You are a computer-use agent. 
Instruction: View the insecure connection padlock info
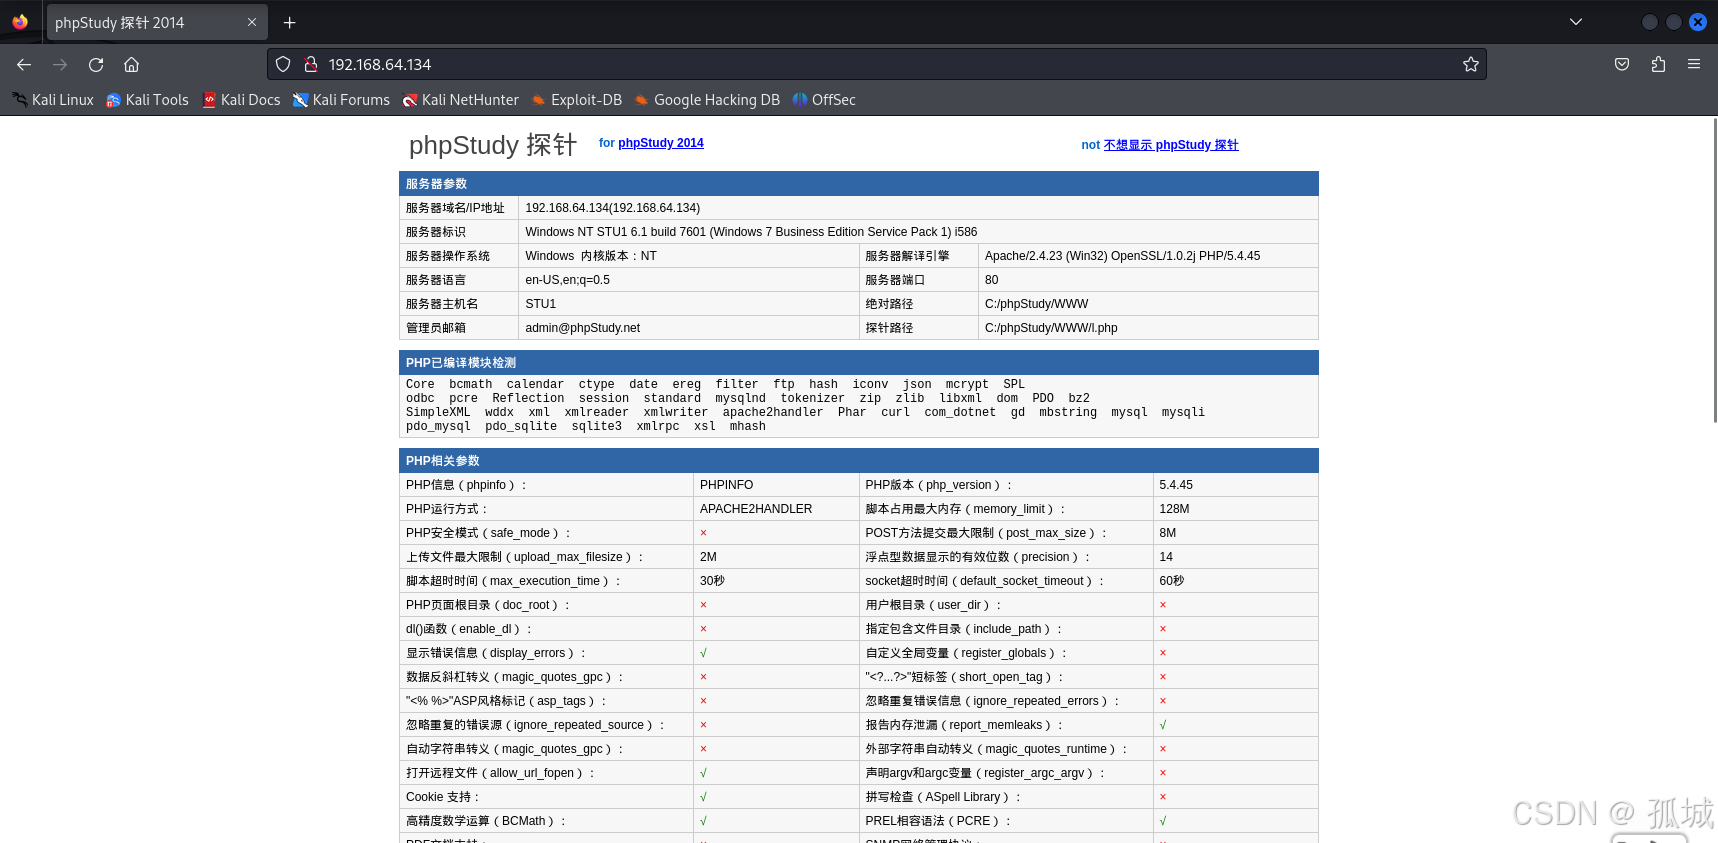311,64
